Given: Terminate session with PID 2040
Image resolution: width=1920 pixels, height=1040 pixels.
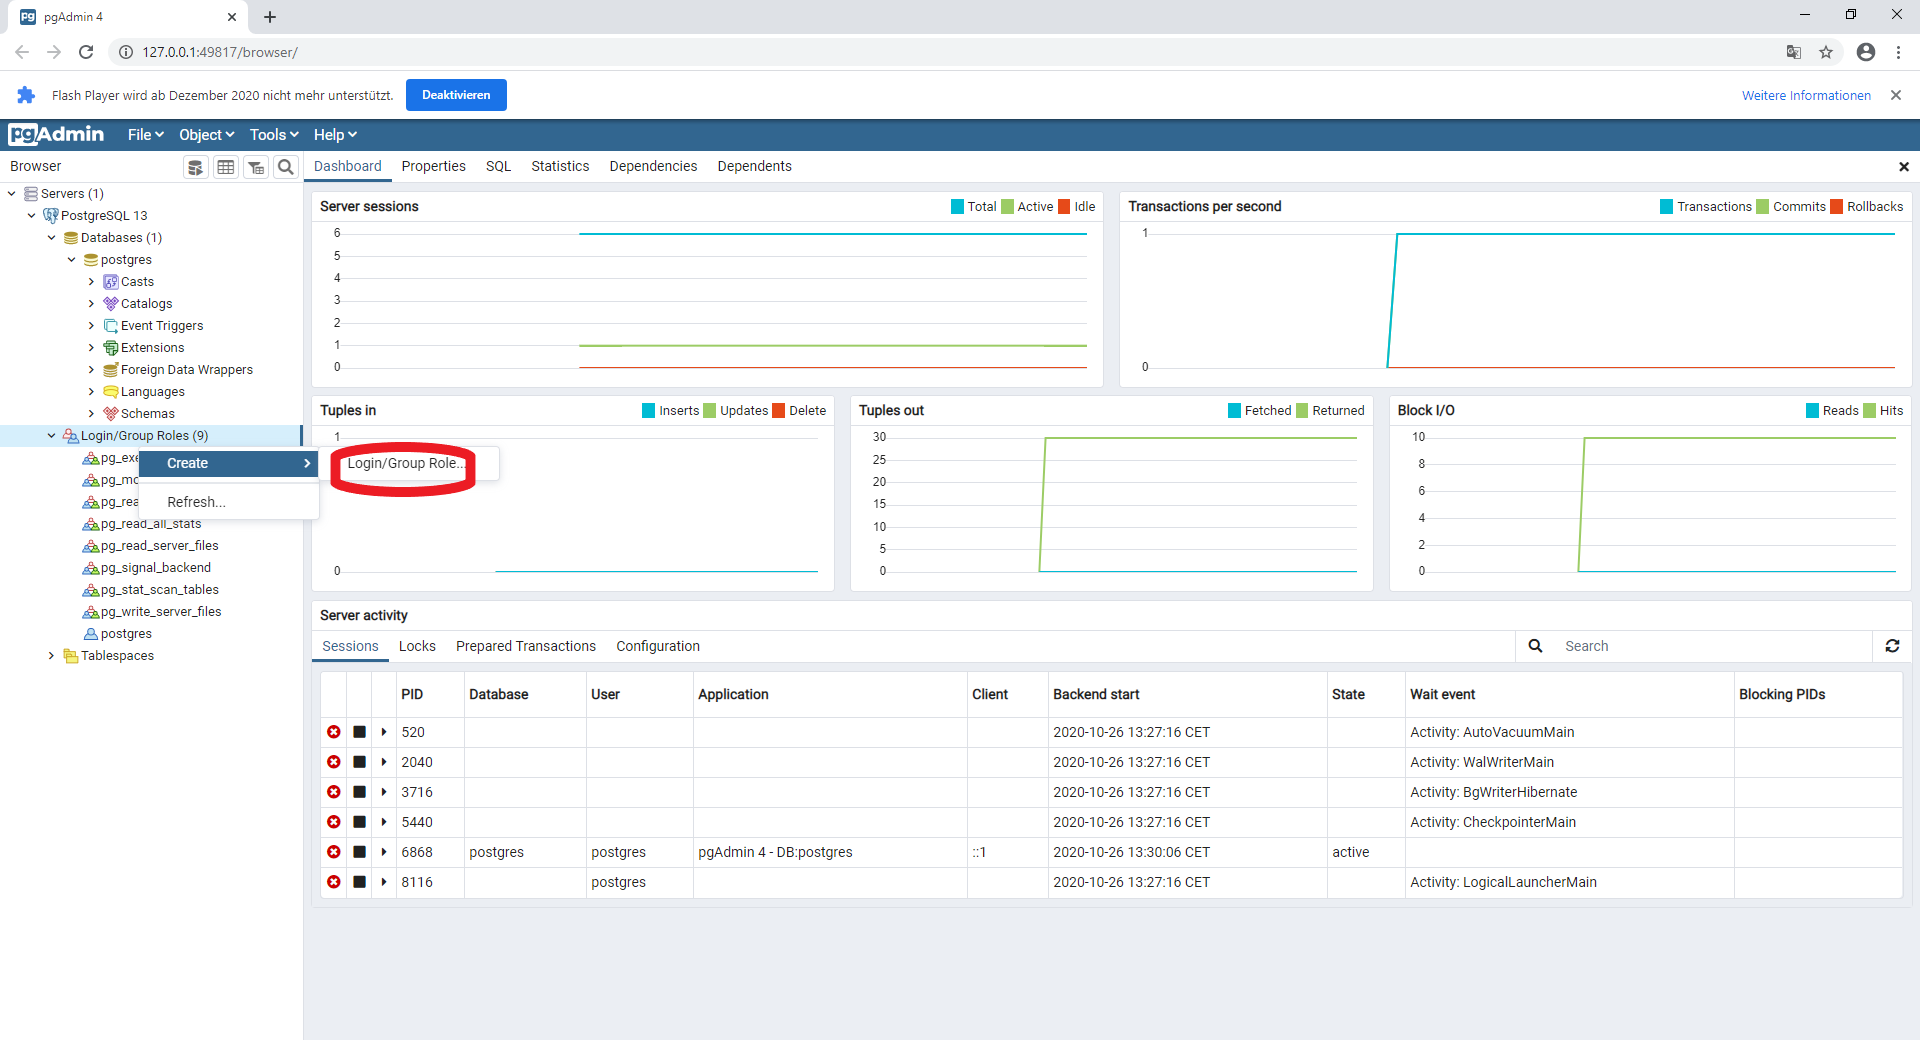Looking at the screenshot, I should (334, 762).
